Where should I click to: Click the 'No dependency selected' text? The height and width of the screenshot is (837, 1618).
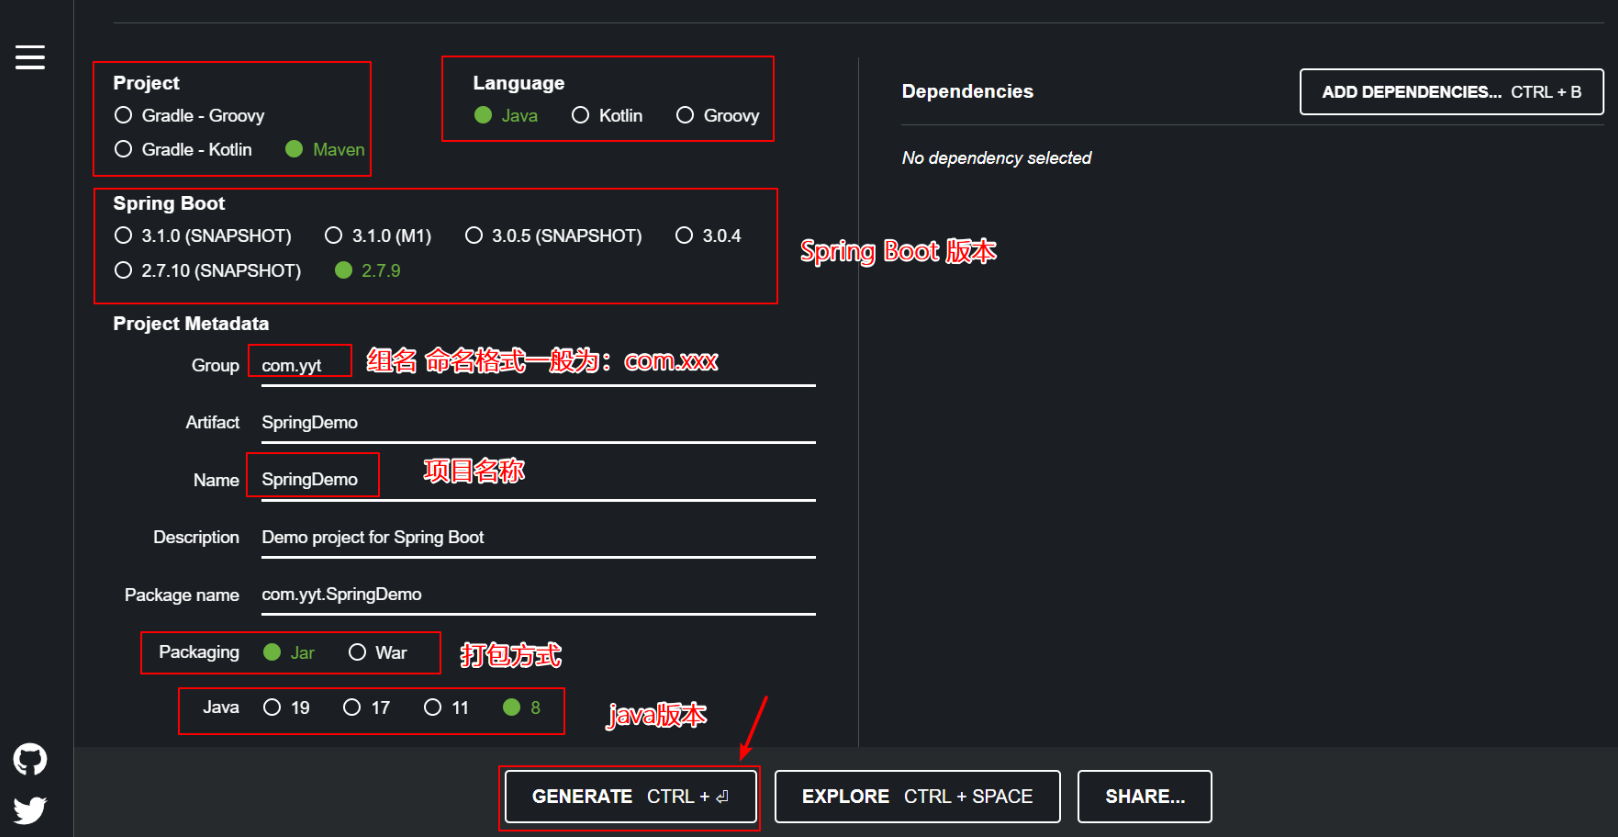tap(997, 158)
